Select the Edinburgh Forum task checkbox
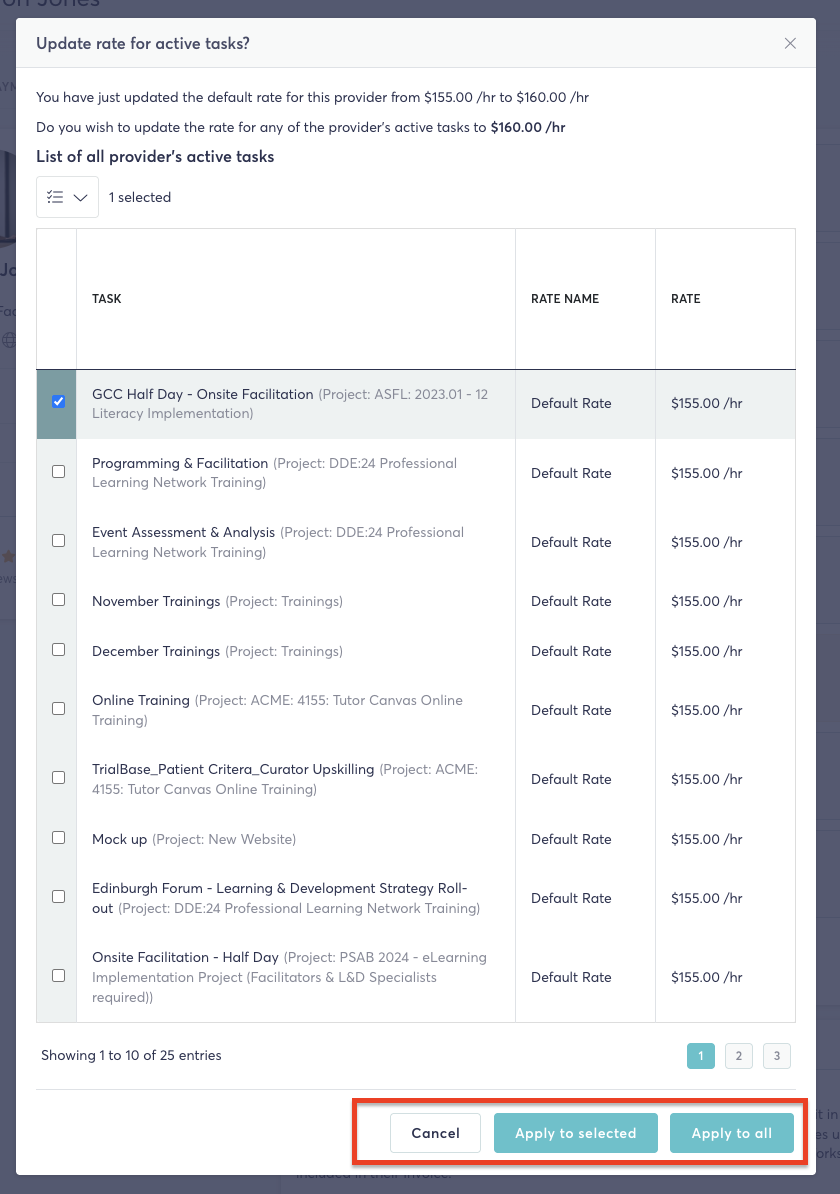Image resolution: width=840 pixels, height=1194 pixels. click(58, 897)
